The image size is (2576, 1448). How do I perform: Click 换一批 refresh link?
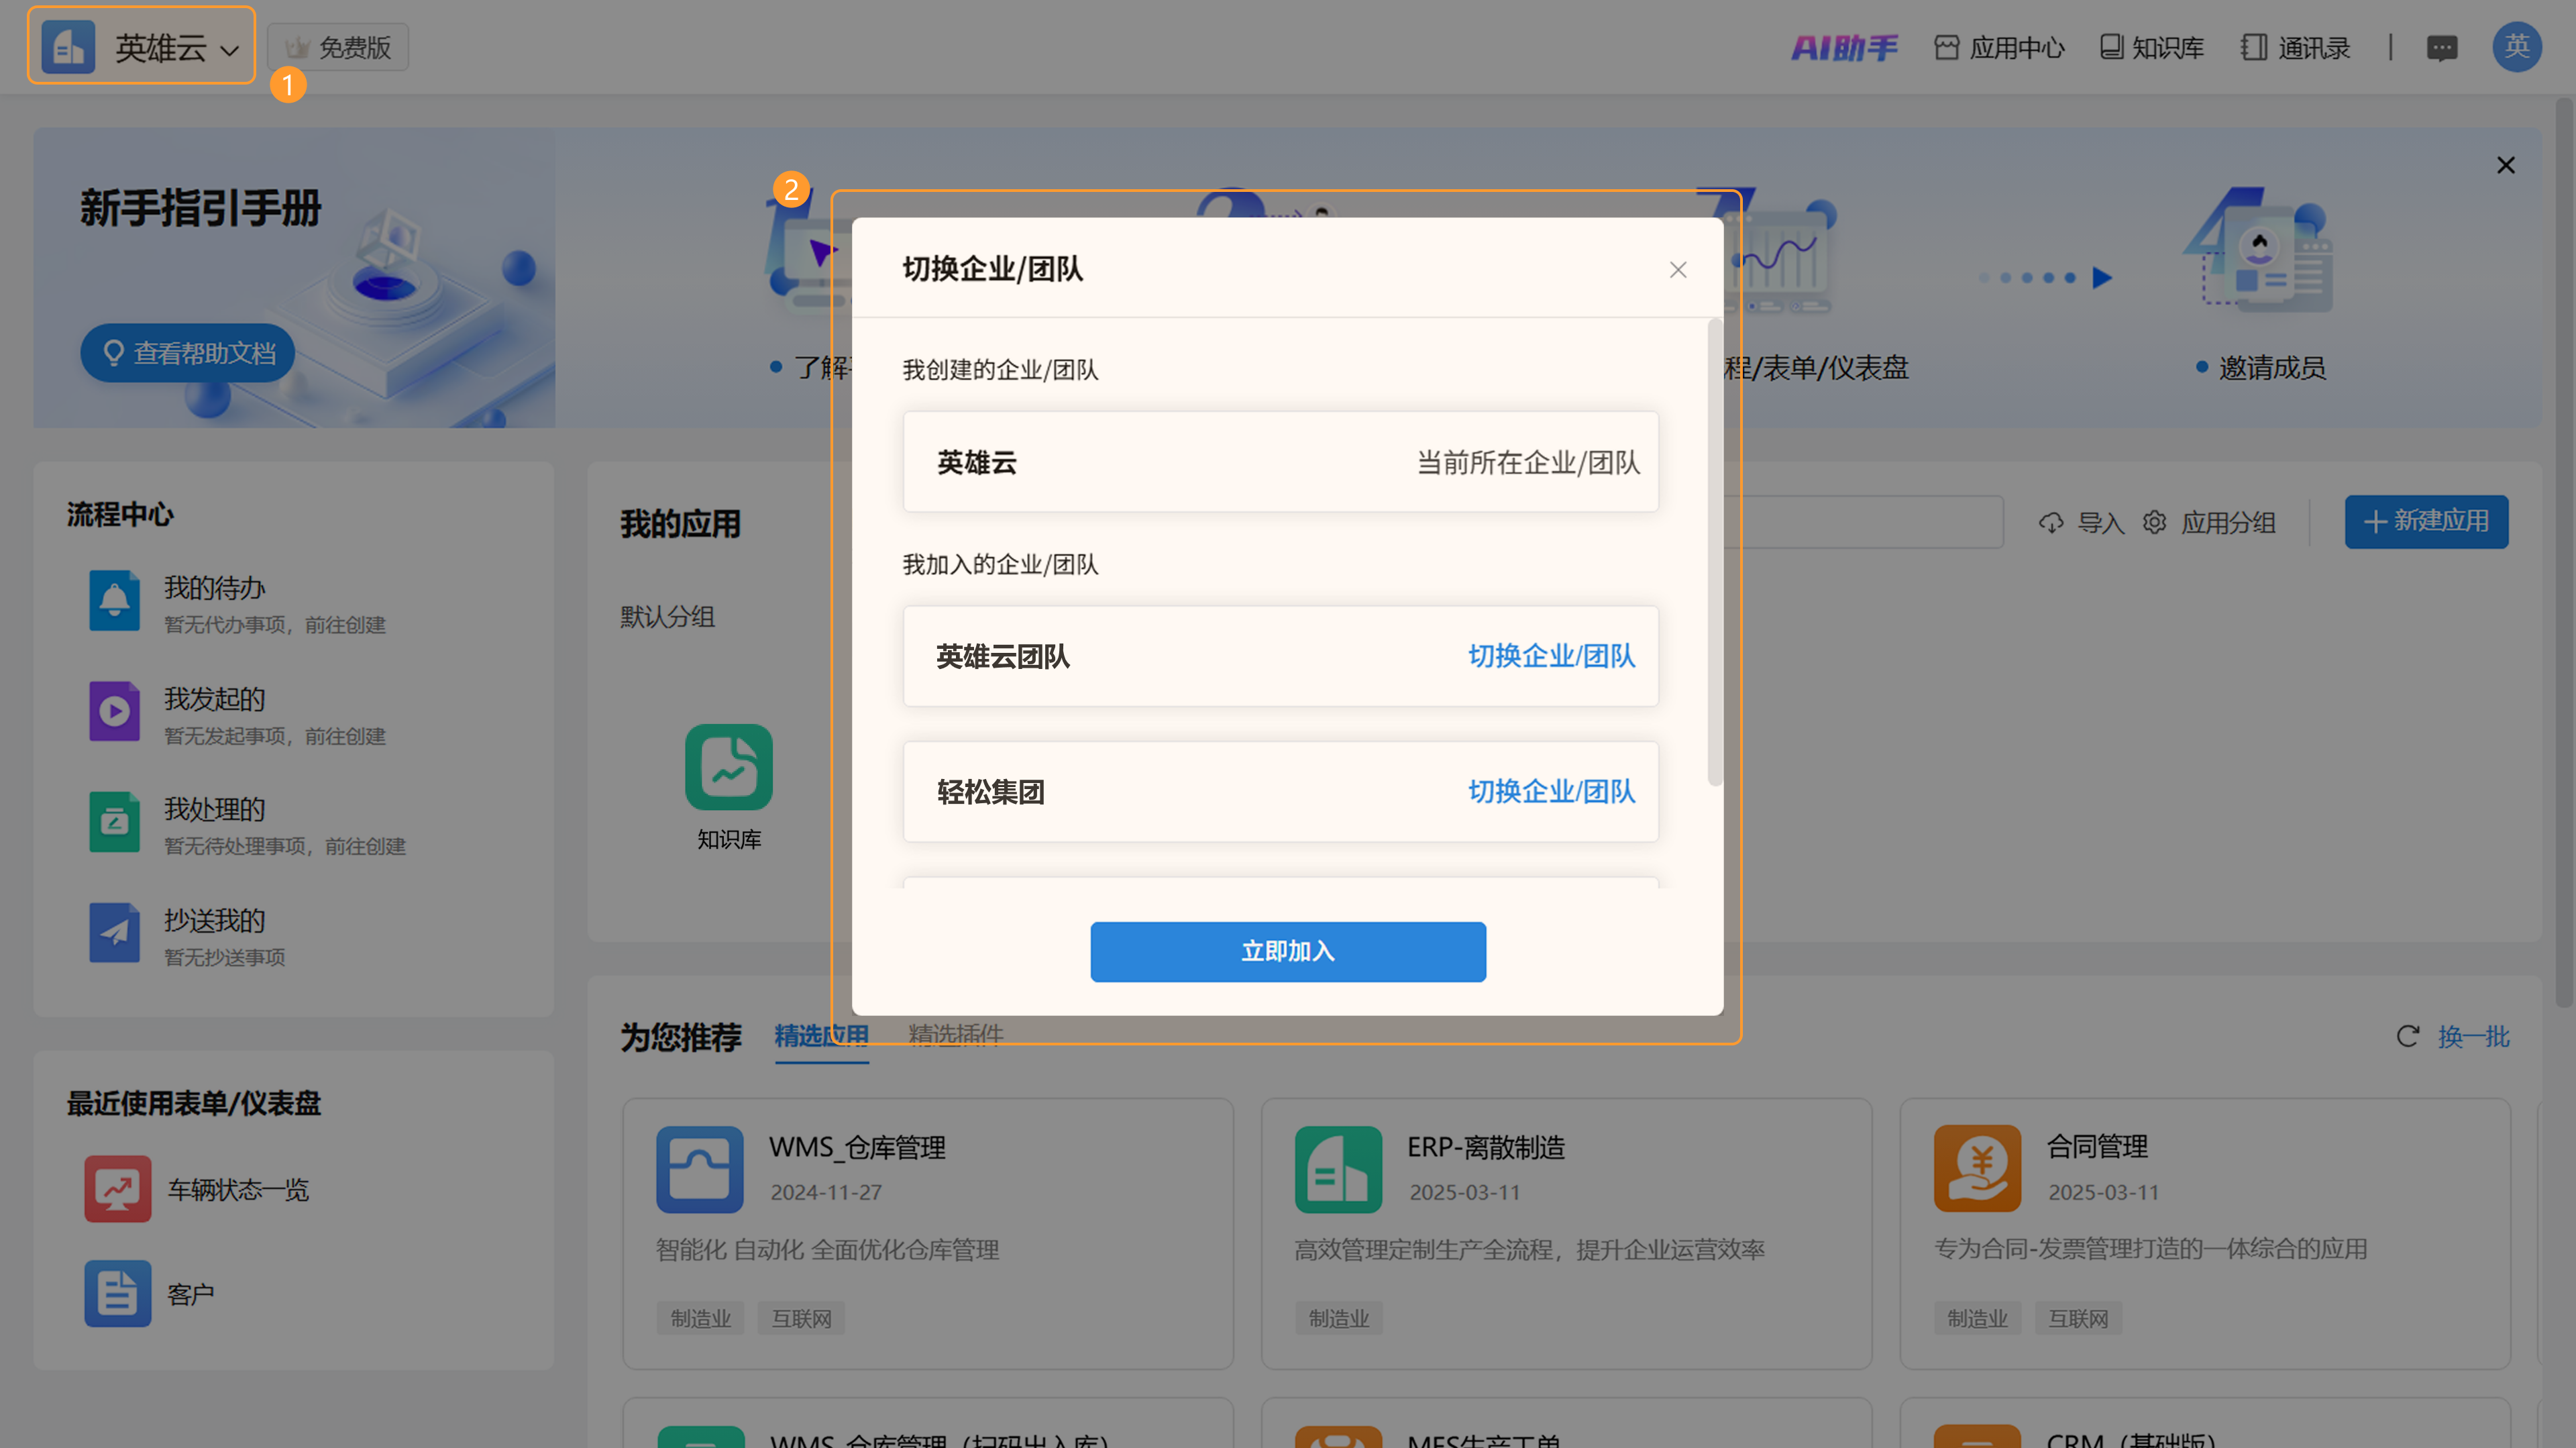pyautogui.click(x=2473, y=1036)
